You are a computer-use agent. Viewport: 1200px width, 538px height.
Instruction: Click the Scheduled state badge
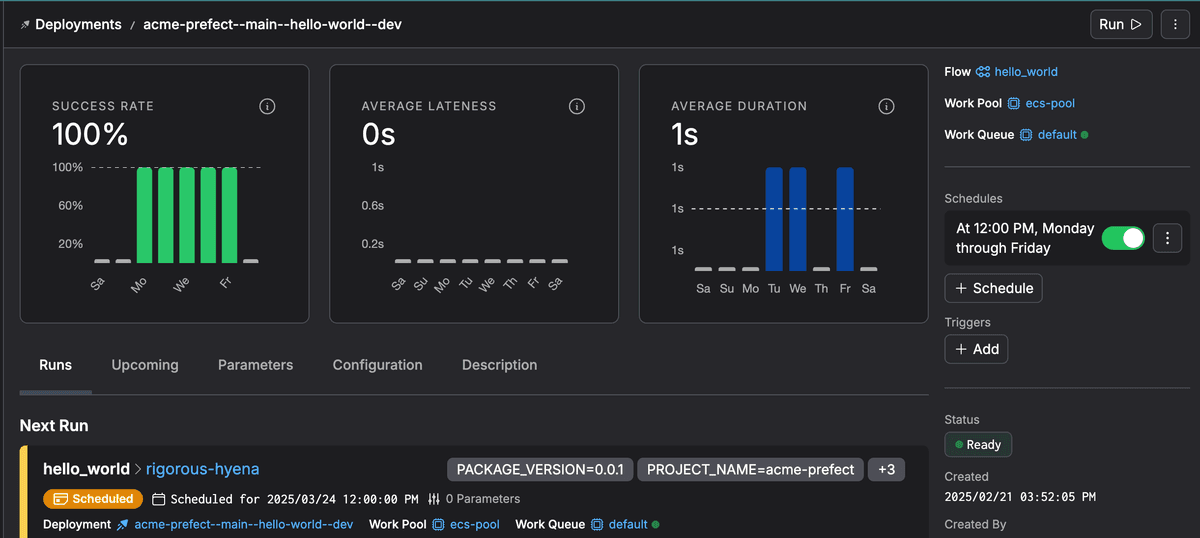pyautogui.click(x=93, y=498)
